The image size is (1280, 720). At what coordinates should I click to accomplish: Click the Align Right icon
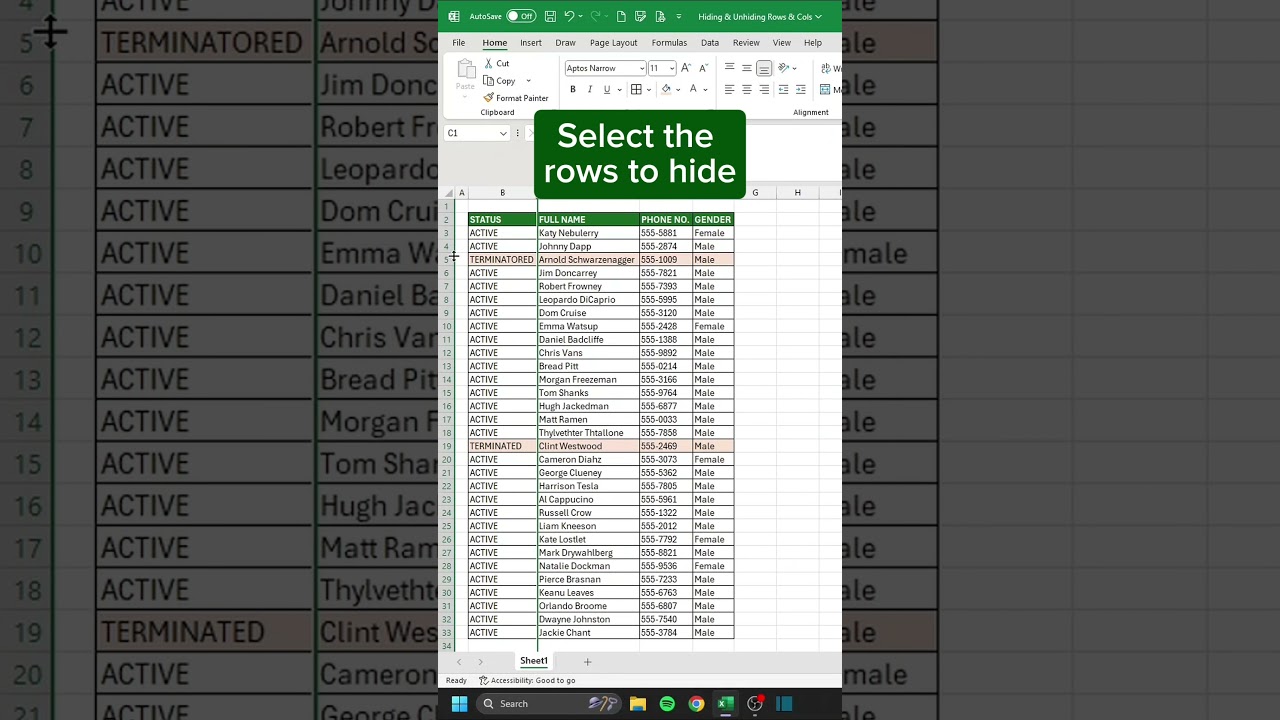(x=764, y=89)
